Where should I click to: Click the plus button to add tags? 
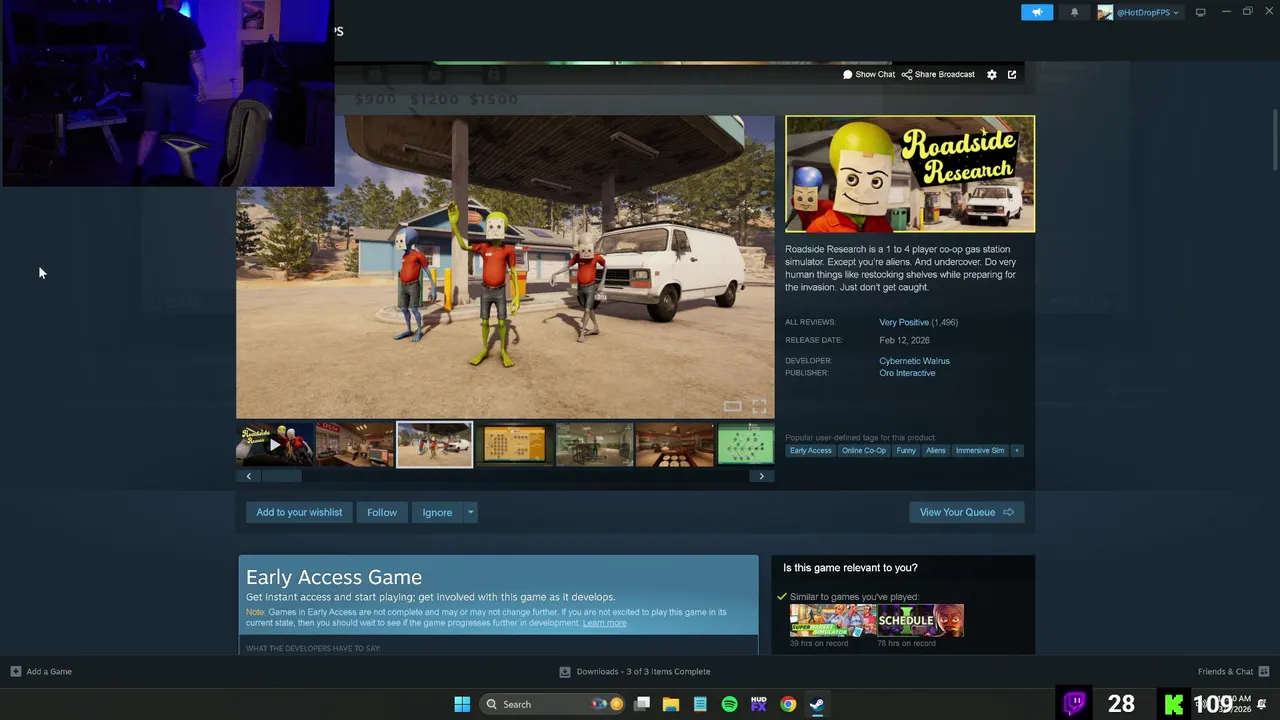1017,451
